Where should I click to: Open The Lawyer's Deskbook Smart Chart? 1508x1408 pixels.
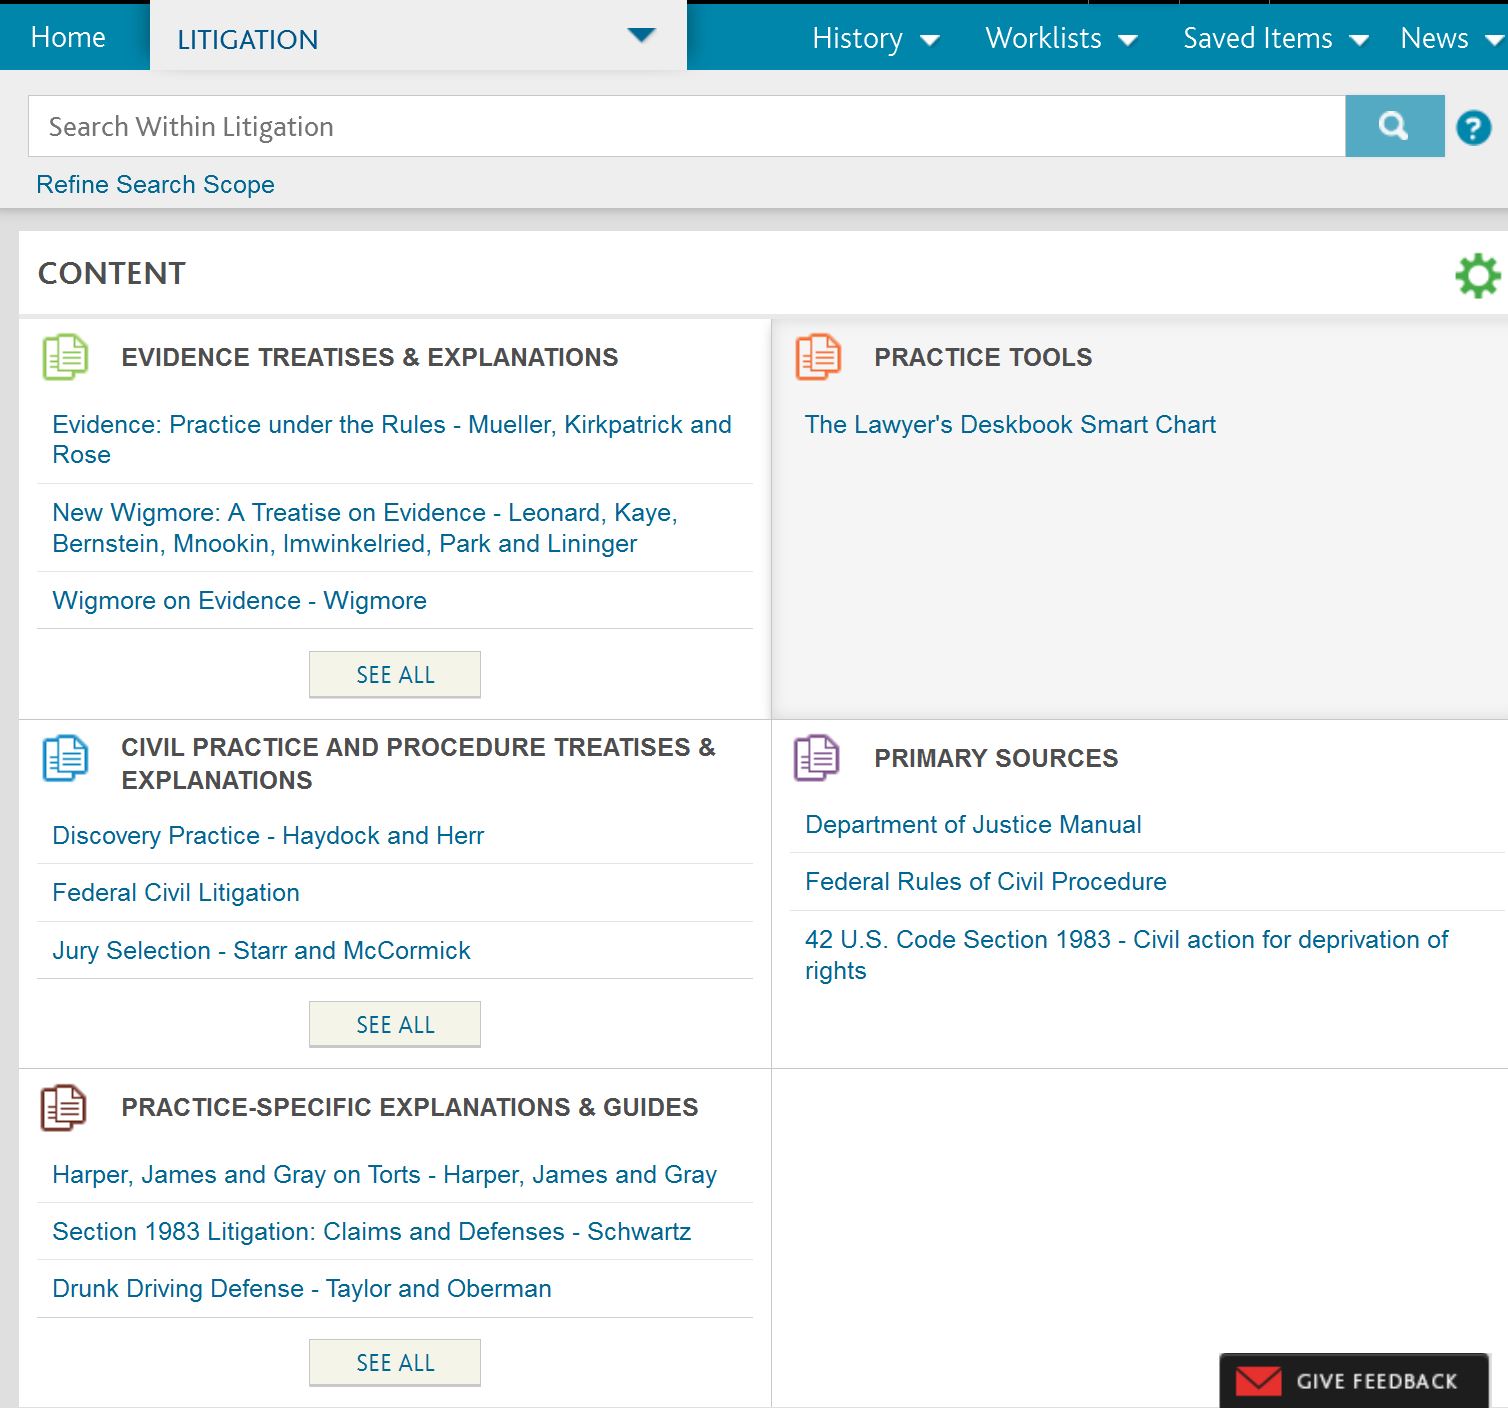tap(1010, 425)
